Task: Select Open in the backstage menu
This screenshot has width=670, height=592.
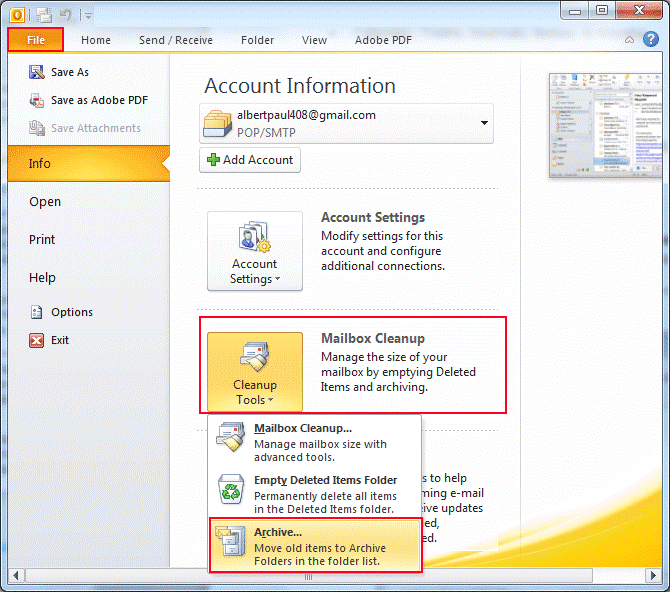Action: coord(45,202)
